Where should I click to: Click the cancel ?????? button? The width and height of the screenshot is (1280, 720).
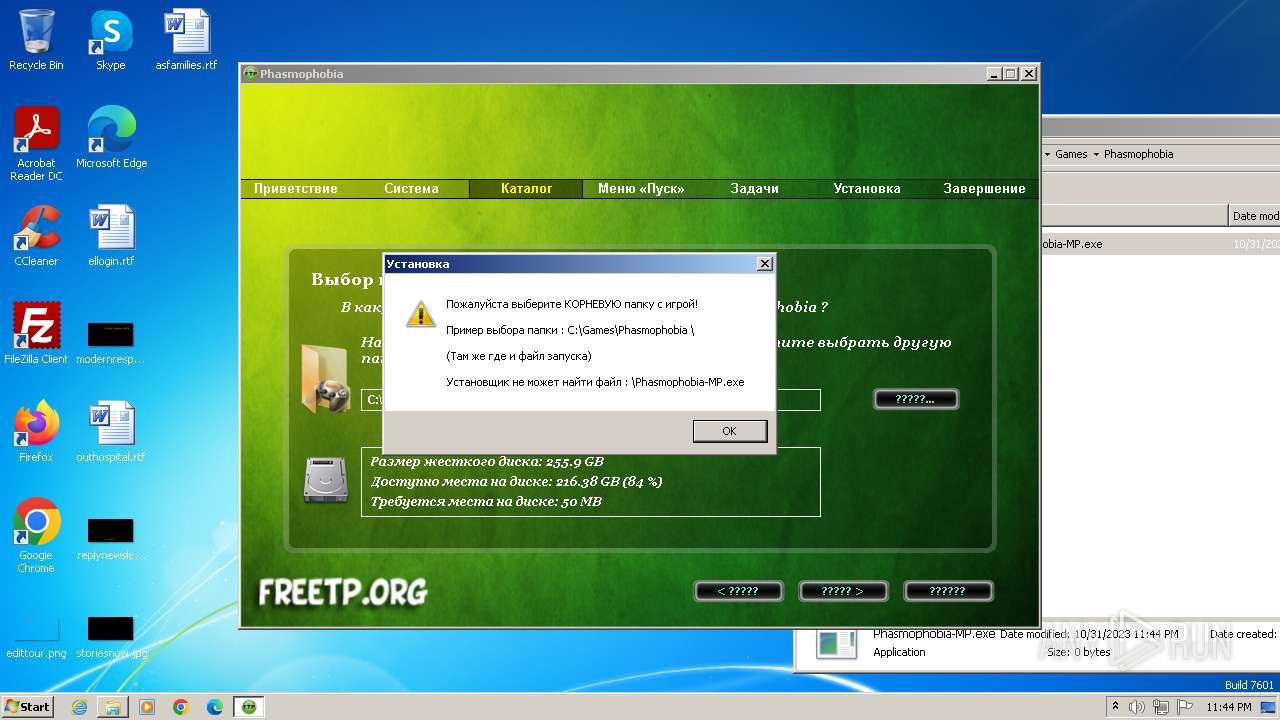click(x=947, y=591)
